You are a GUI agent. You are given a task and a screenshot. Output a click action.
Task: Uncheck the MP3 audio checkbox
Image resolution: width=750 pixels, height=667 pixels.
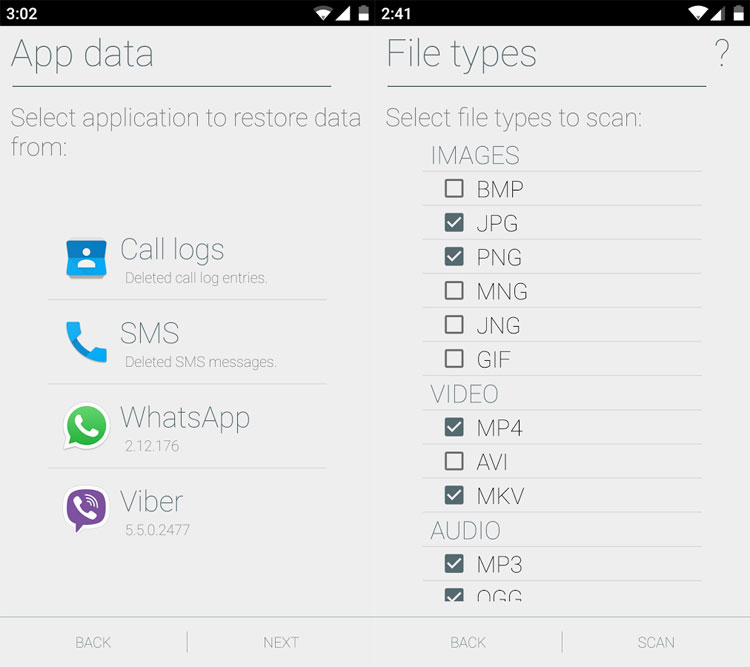pos(454,564)
